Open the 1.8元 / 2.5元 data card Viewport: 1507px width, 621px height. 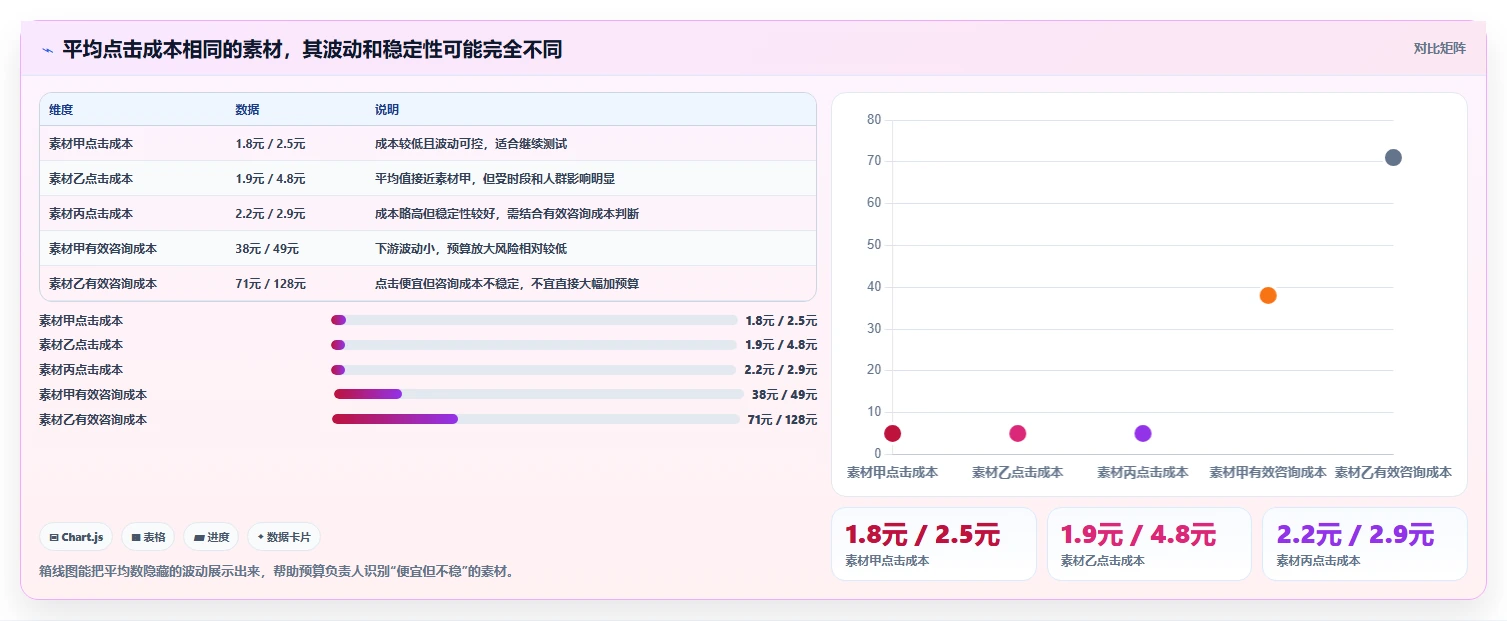[934, 544]
